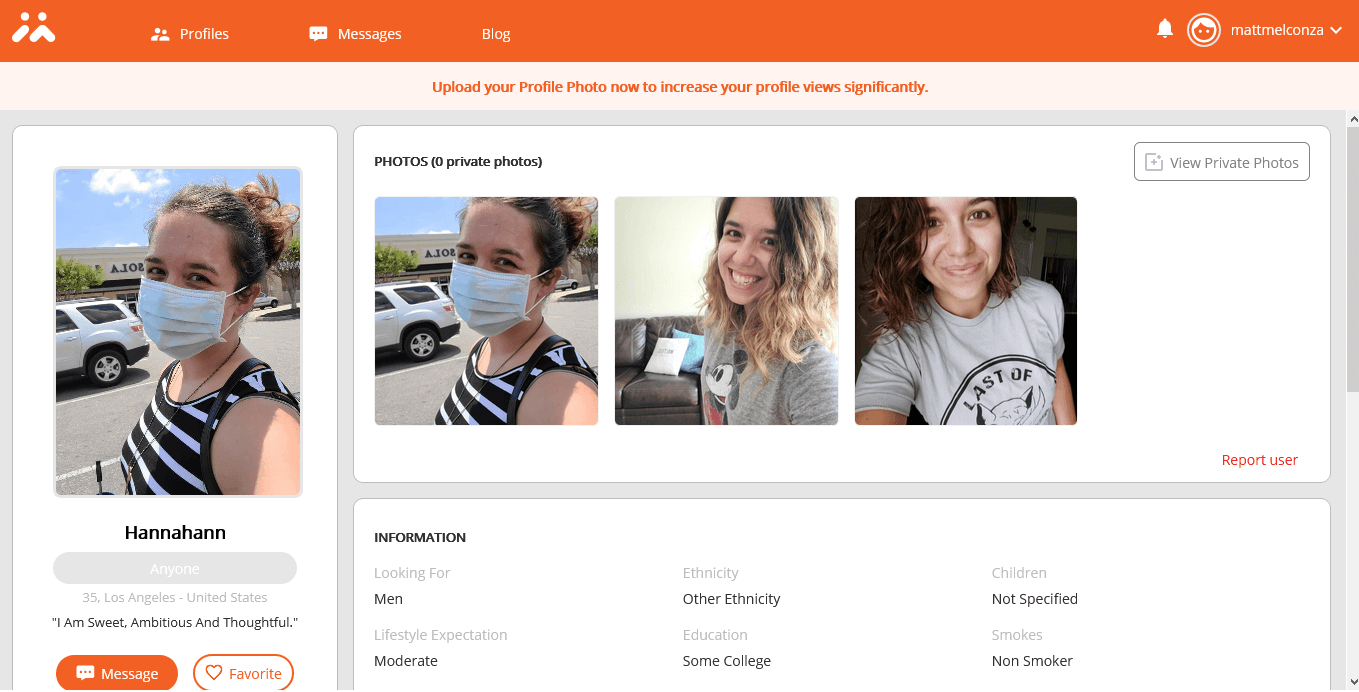The height and width of the screenshot is (692, 1359).
Task: Click the 'Ethnicity' label
Action: pos(711,573)
